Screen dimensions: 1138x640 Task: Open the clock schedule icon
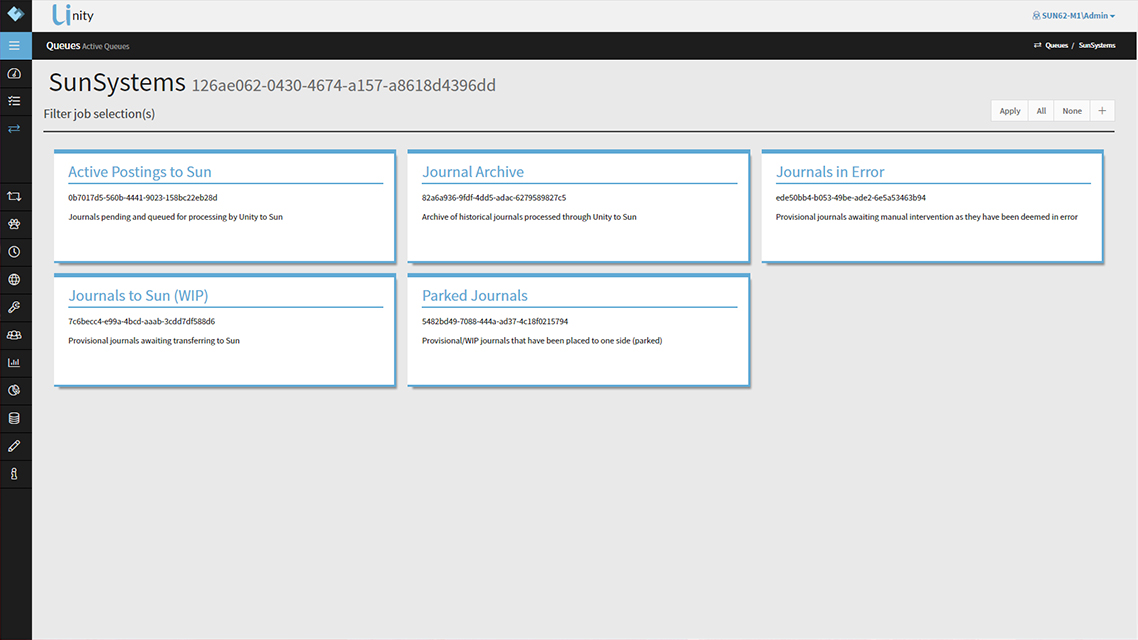coord(15,252)
